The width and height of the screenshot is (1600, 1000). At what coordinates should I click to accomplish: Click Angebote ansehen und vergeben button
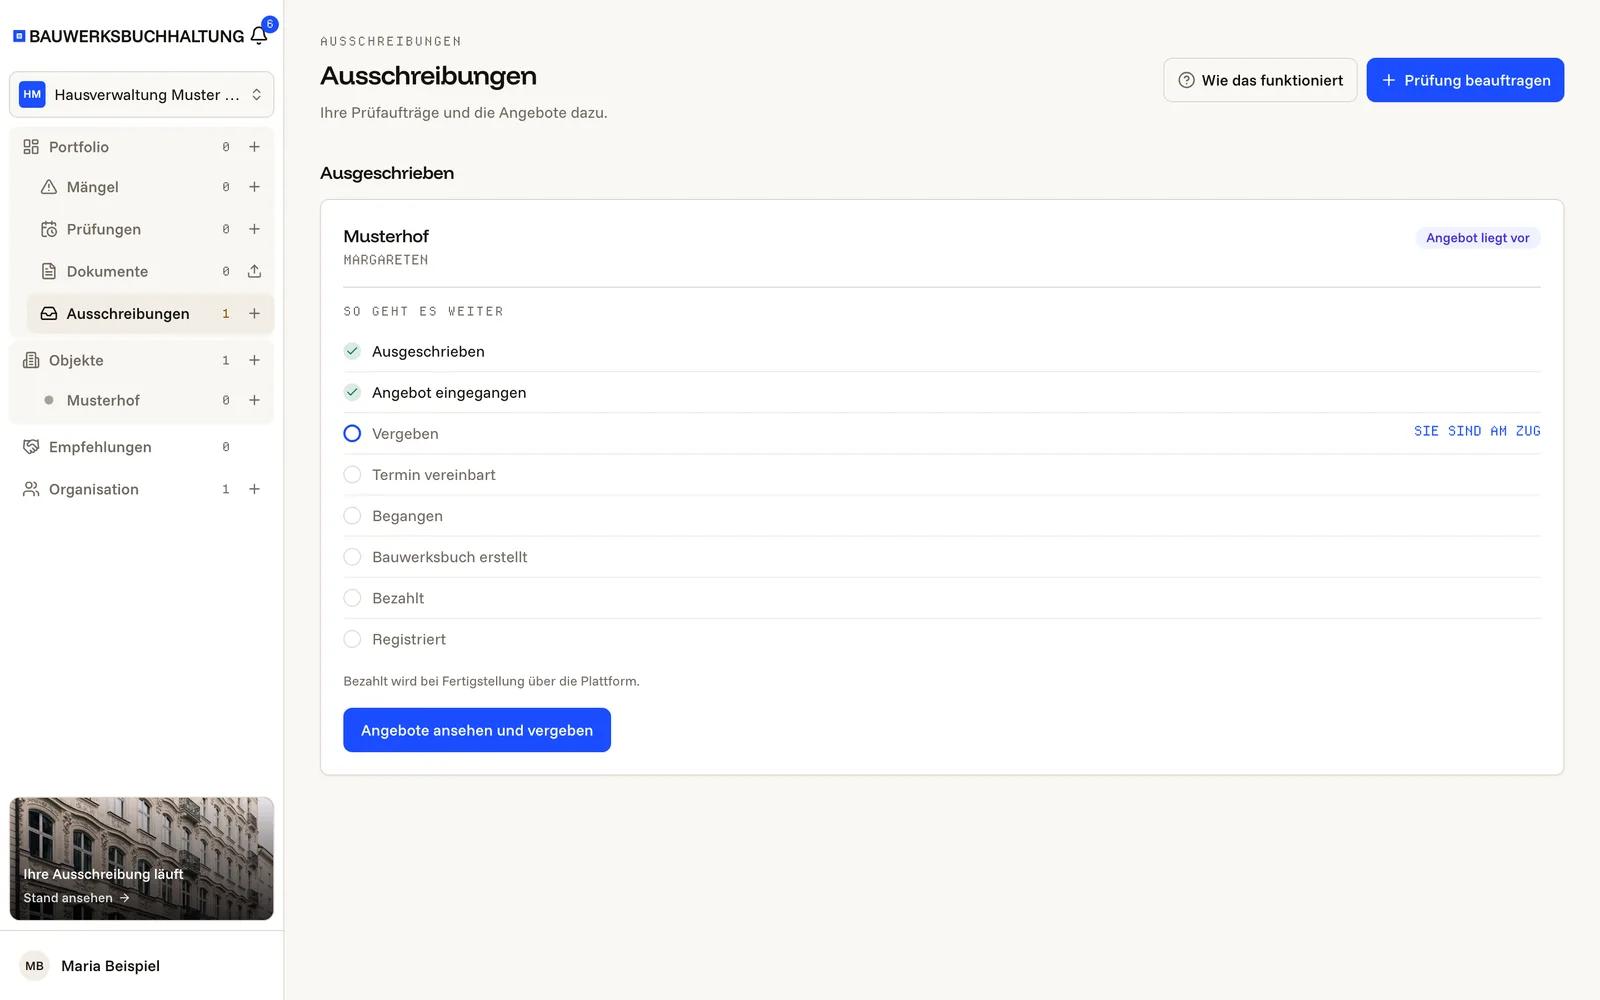pos(477,730)
